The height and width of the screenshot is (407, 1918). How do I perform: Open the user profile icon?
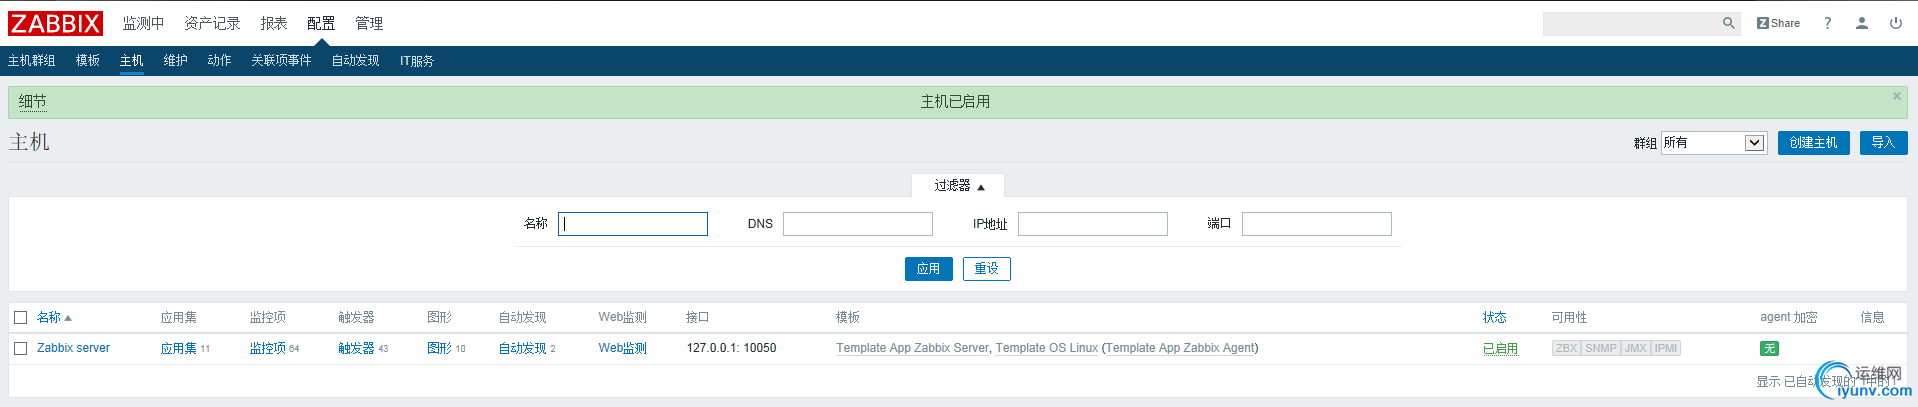tap(1861, 23)
